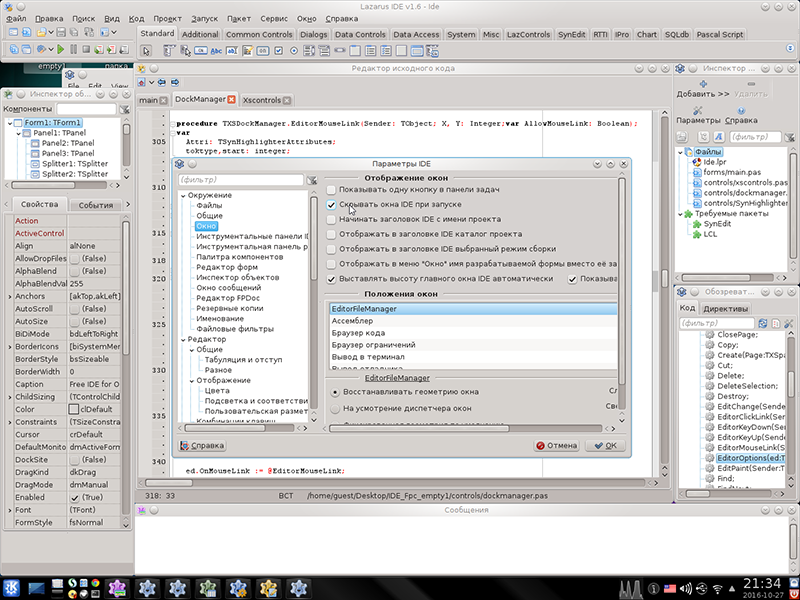Image resolution: width=800 pixels, height=600 pixels.
Task: Pick the TMemo component icon
Action: pos(247,51)
